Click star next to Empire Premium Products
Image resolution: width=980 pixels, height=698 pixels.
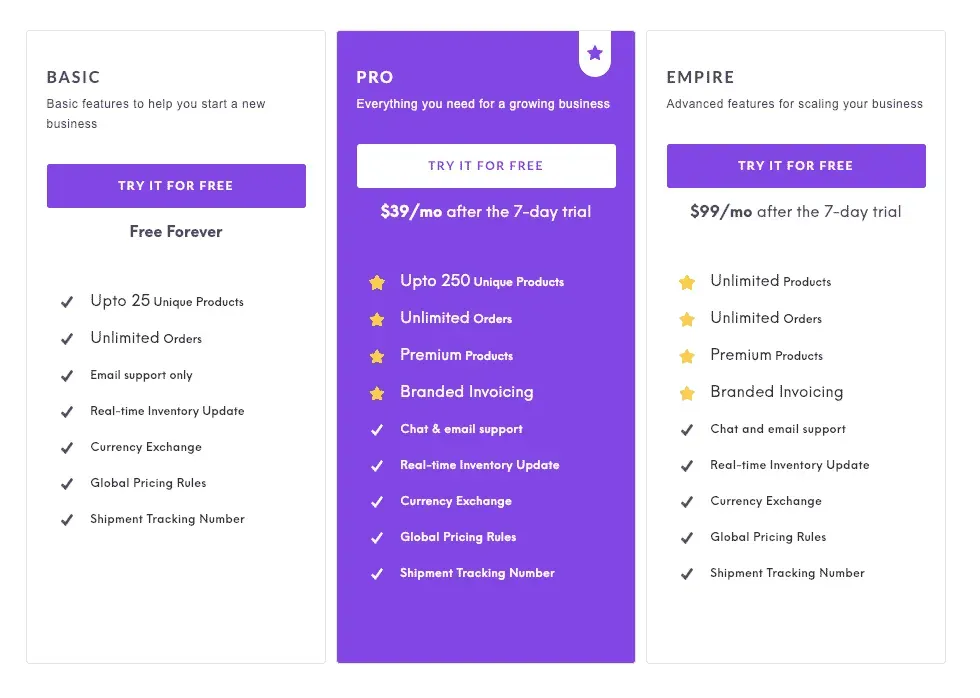pyautogui.click(x=687, y=356)
